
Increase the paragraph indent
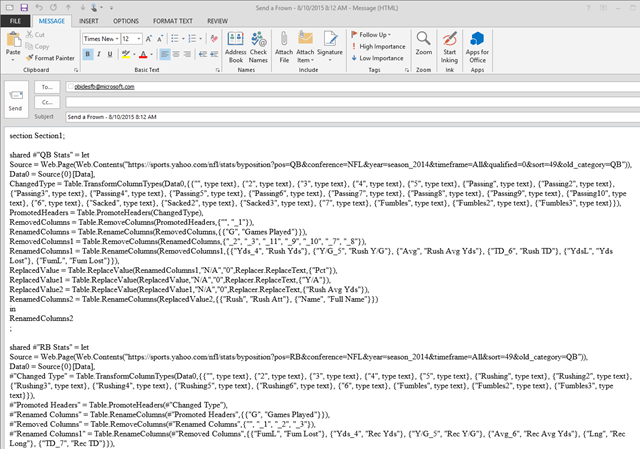pos(214,54)
